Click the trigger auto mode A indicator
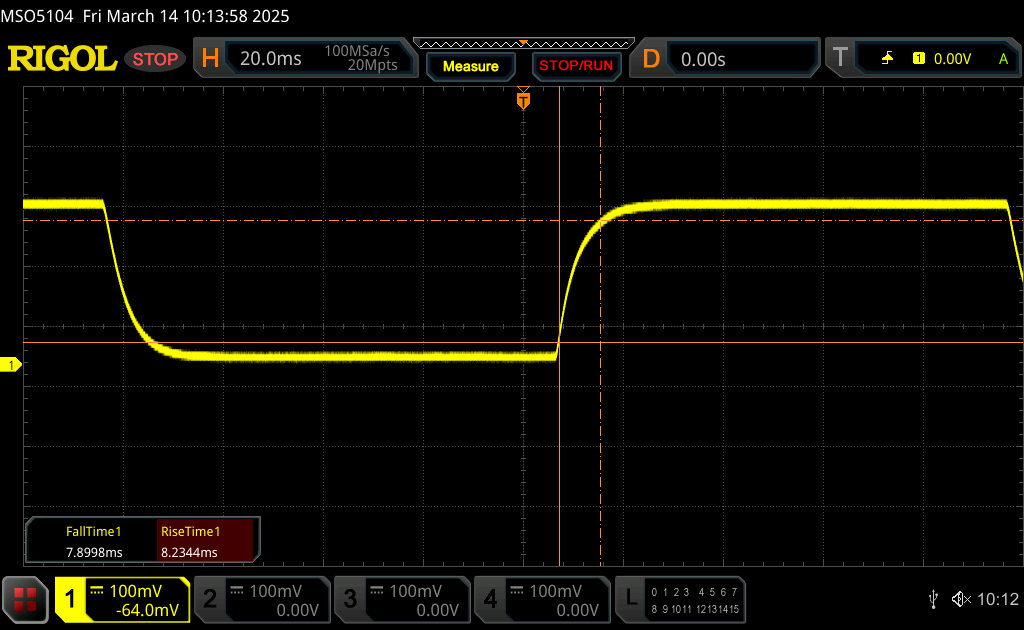 pos(1004,59)
